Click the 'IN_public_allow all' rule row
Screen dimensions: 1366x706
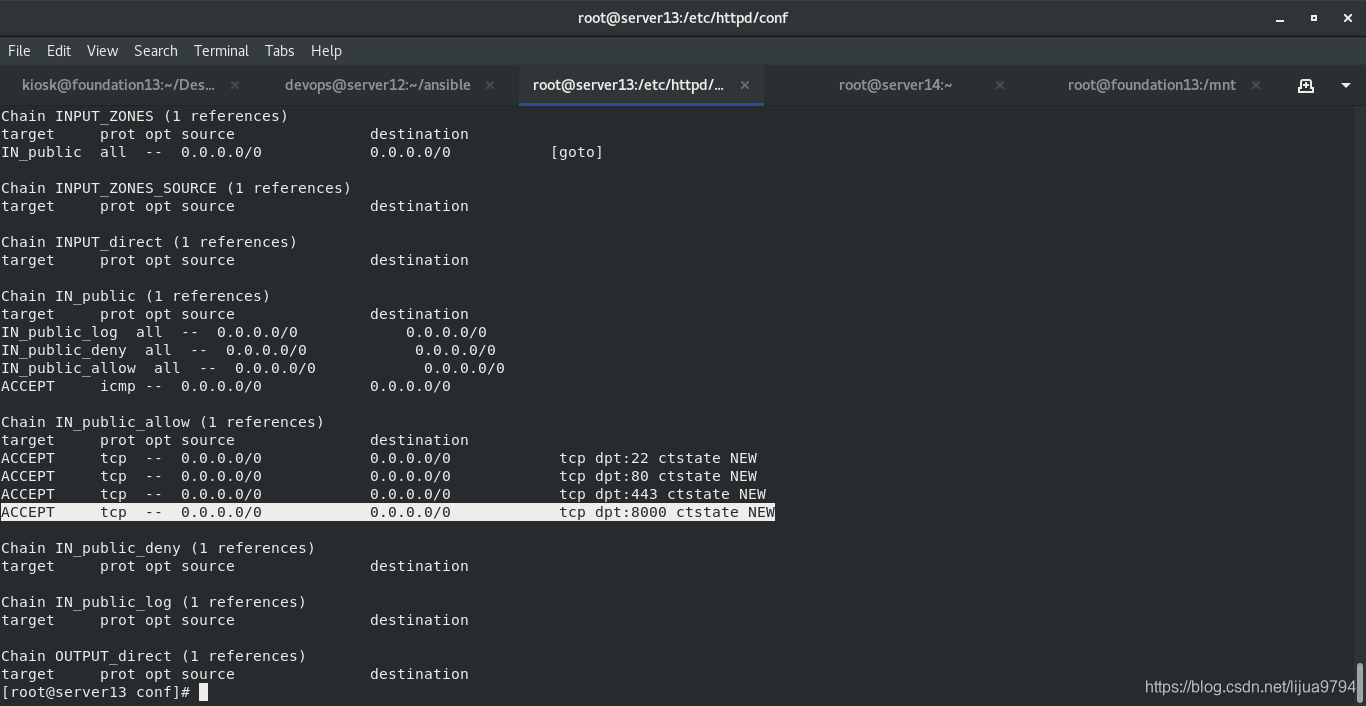tap(253, 368)
